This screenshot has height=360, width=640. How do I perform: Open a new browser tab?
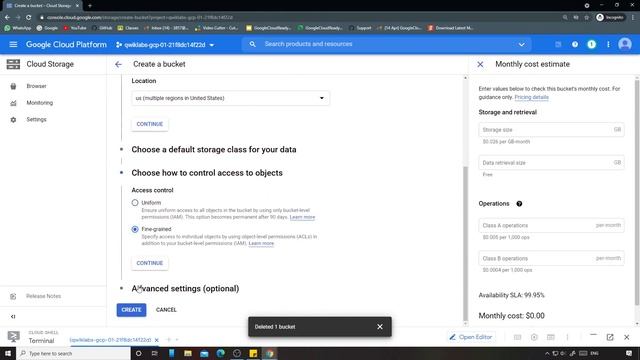point(90,6)
